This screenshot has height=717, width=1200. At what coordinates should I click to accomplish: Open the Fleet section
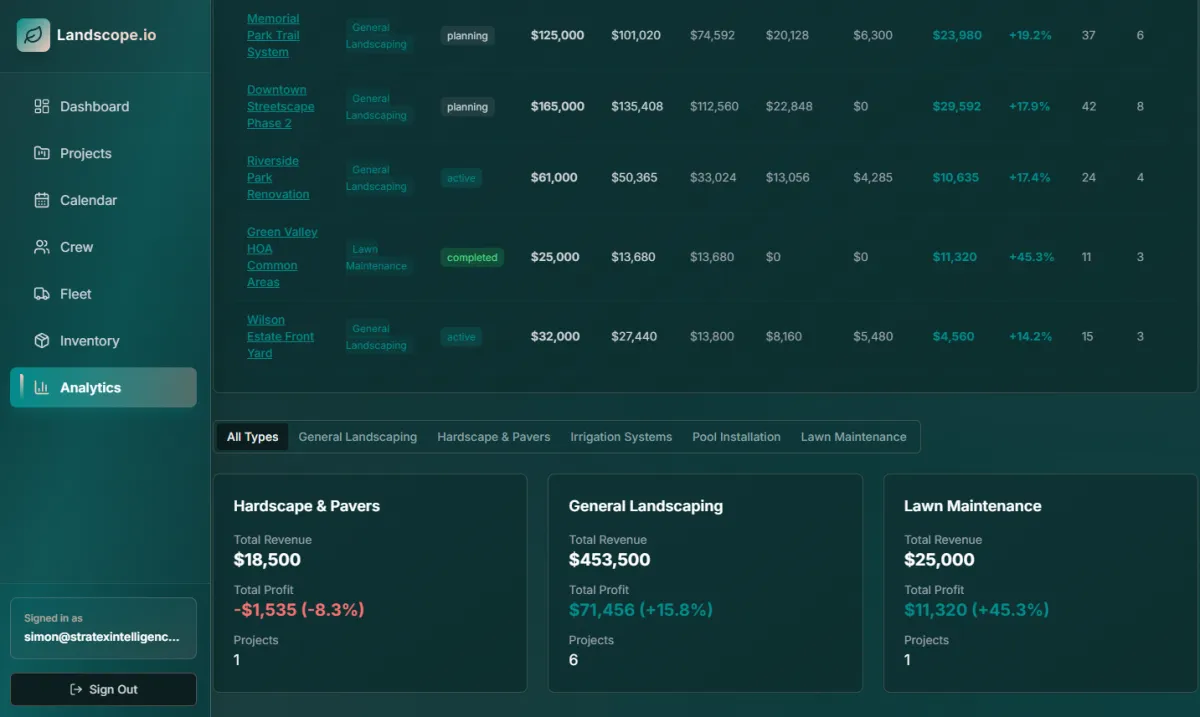pyautogui.click(x=103, y=294)
